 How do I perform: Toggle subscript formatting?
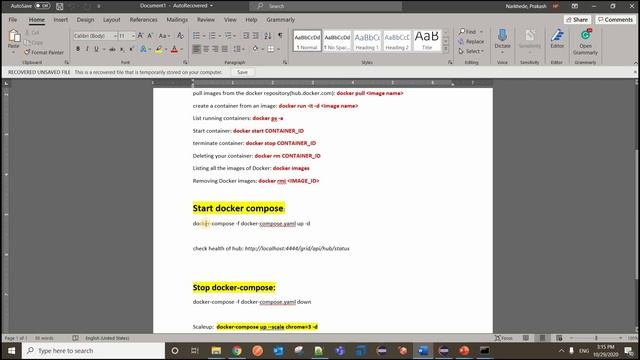pyautogui.click(x=122, y=49)
